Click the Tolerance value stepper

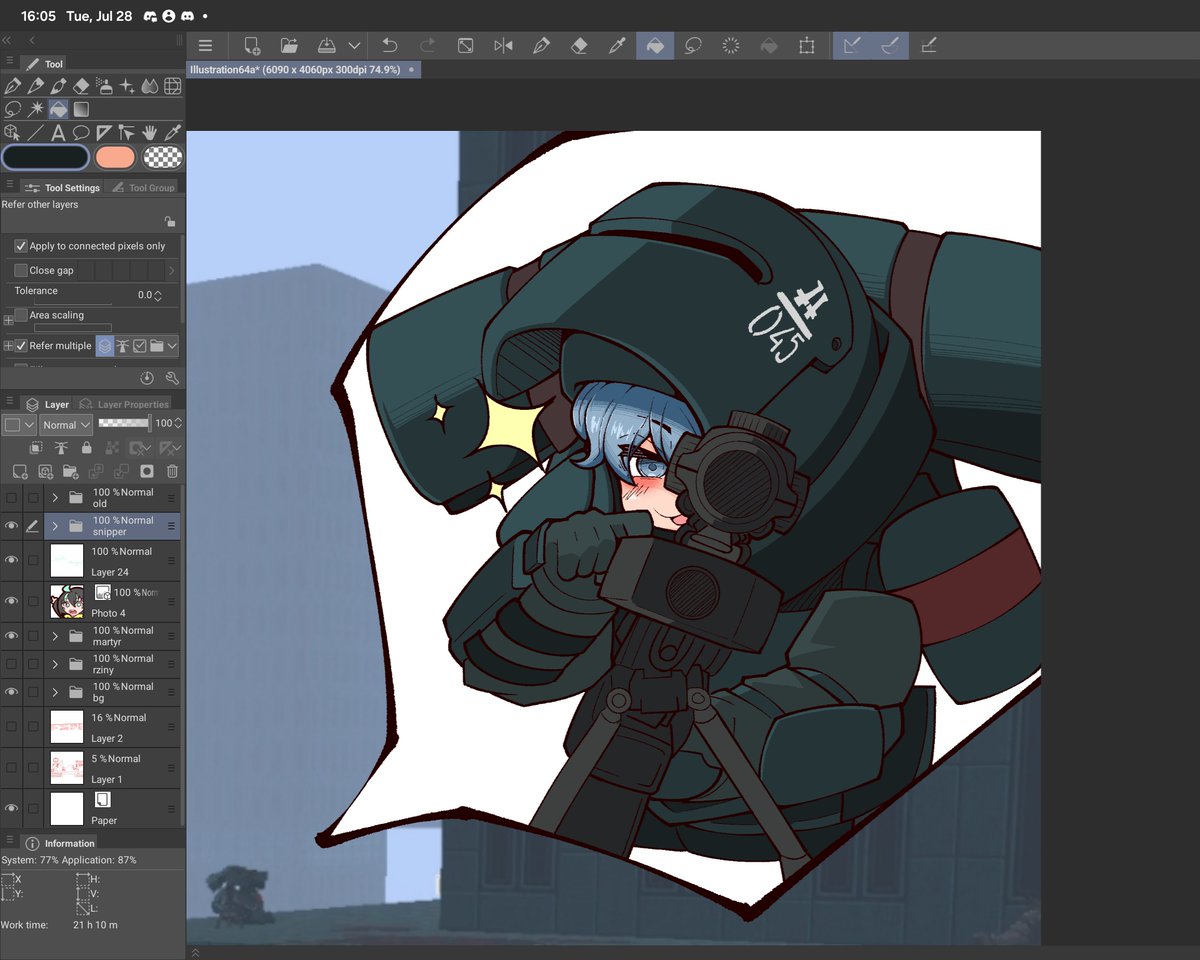coord(158,295)
